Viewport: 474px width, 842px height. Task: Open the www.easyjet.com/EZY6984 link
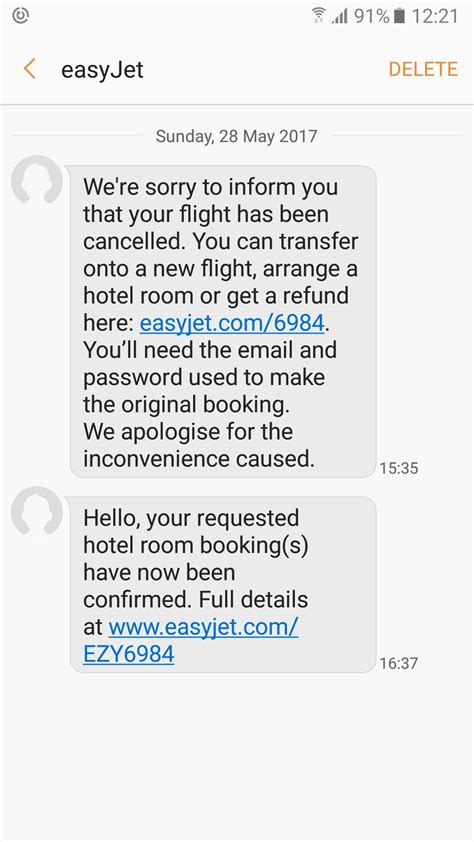(x=191, y=640)
